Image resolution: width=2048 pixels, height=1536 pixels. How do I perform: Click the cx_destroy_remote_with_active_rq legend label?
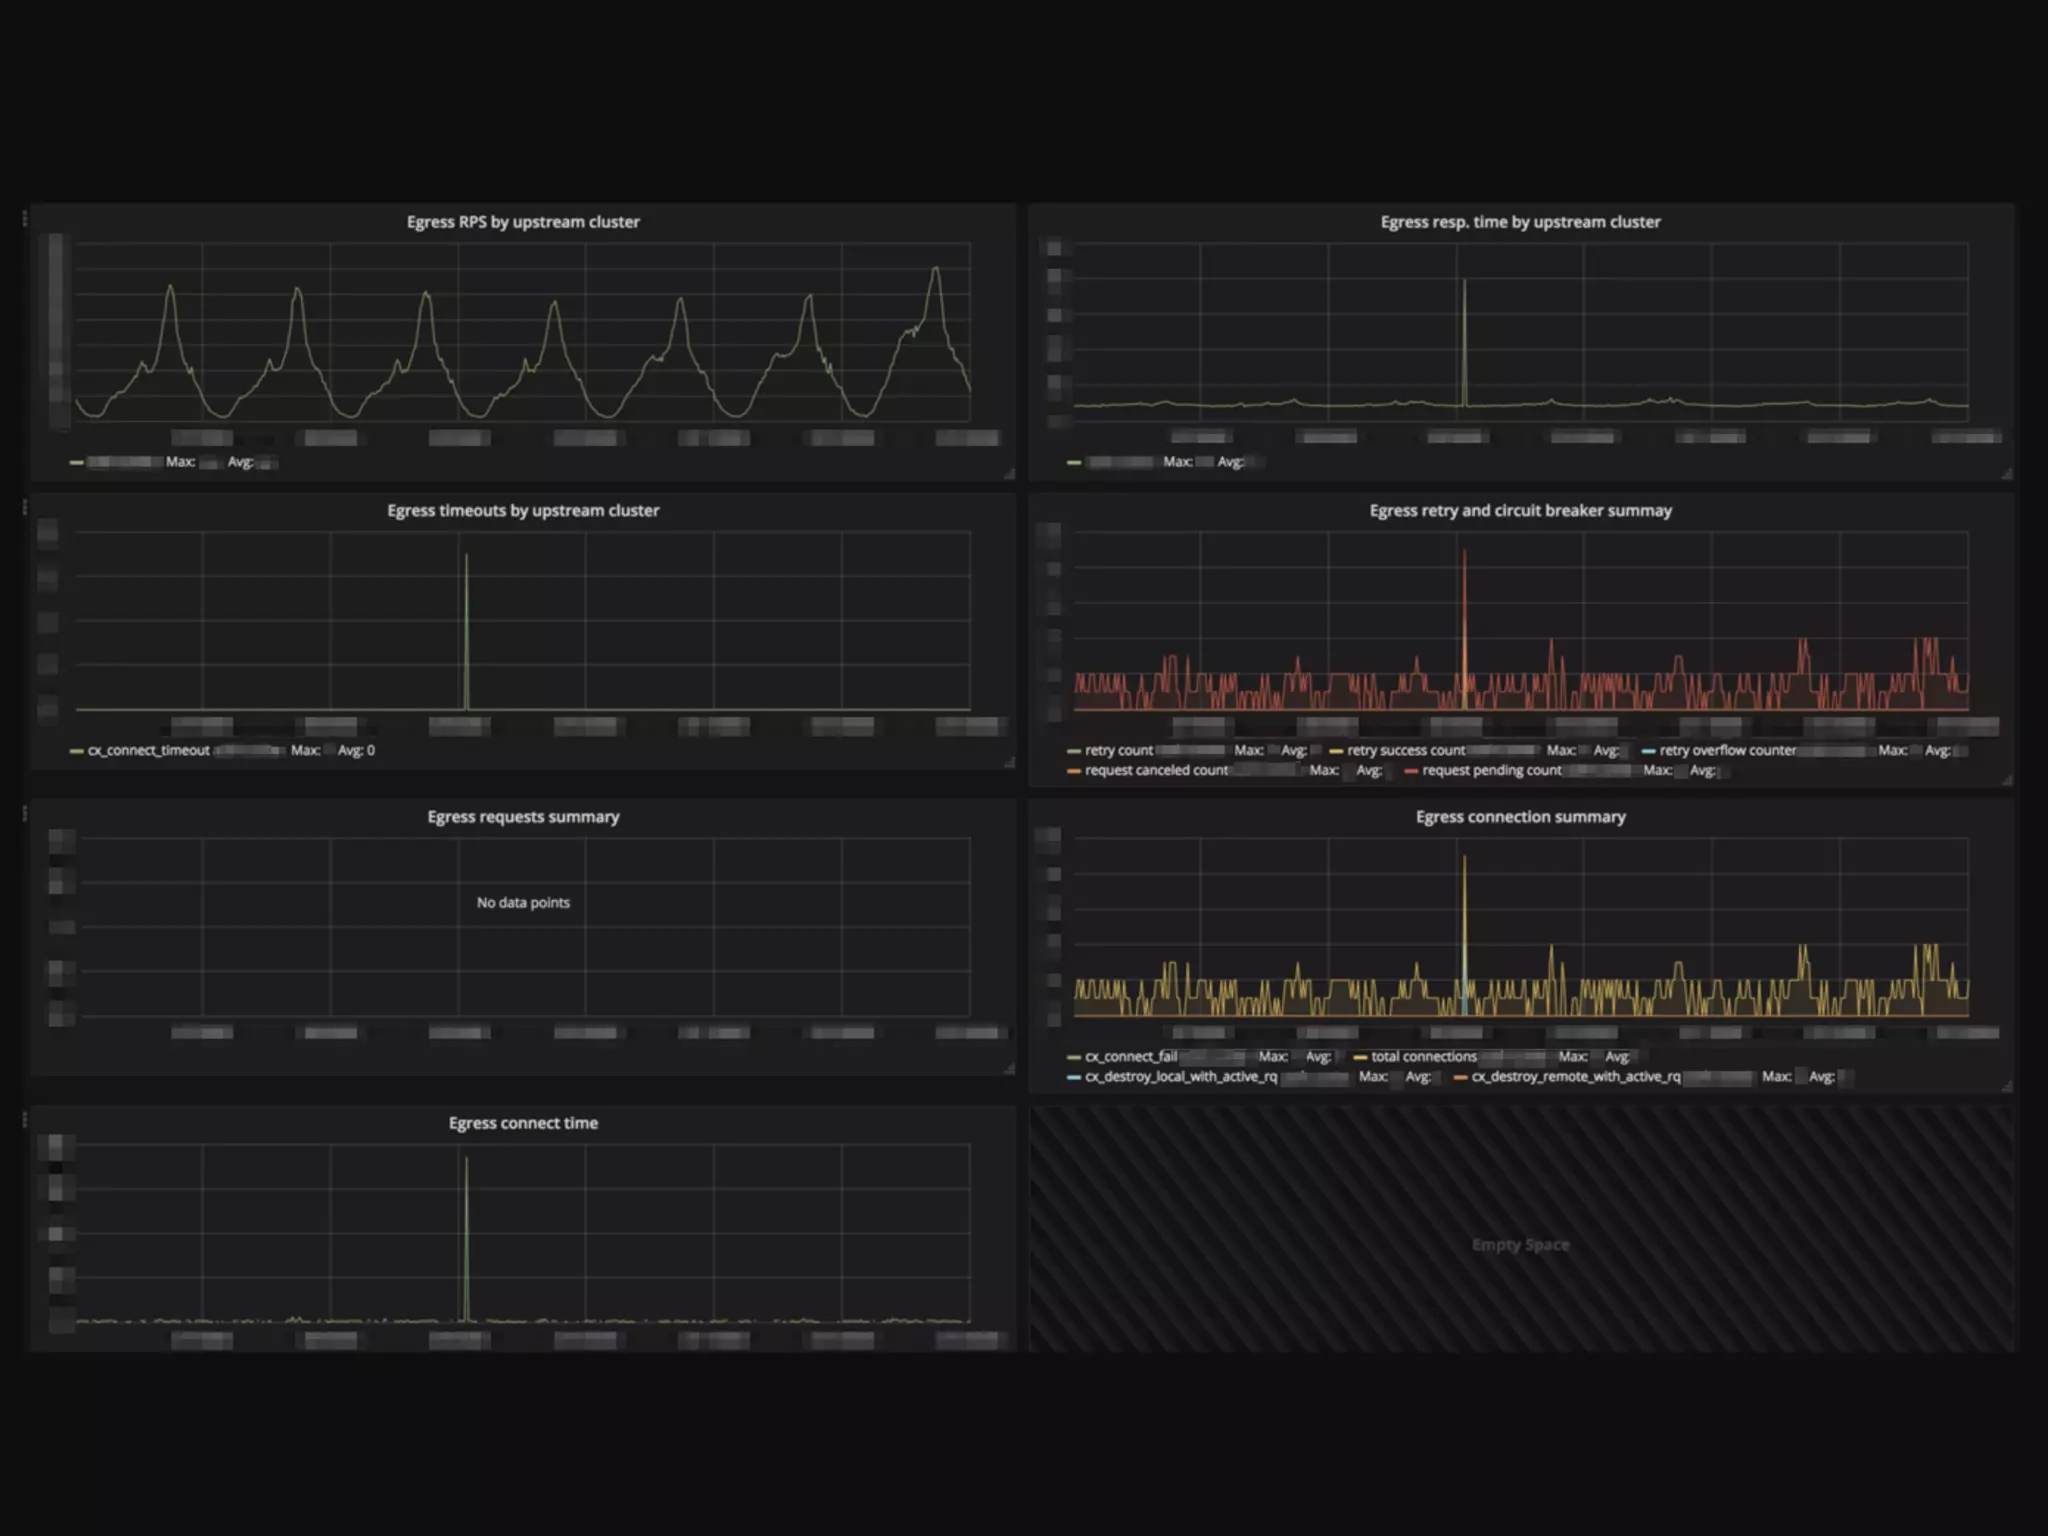[1575, 1077]
